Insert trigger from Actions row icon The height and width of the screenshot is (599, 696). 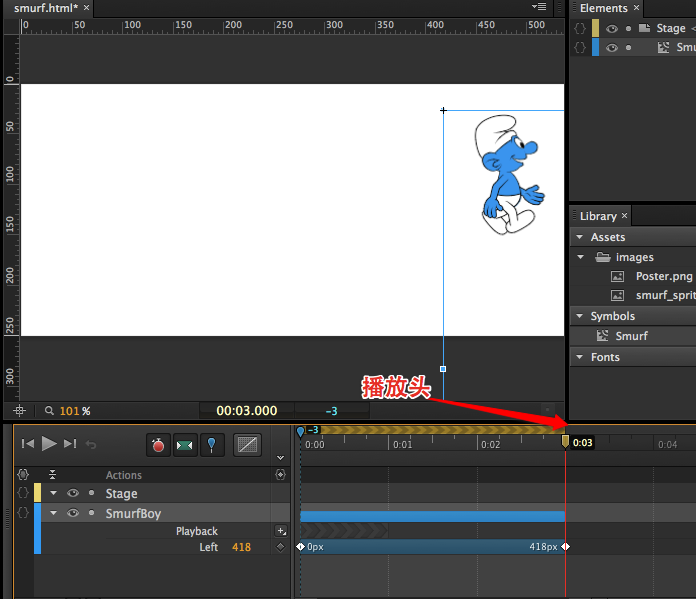coord(281,475)
